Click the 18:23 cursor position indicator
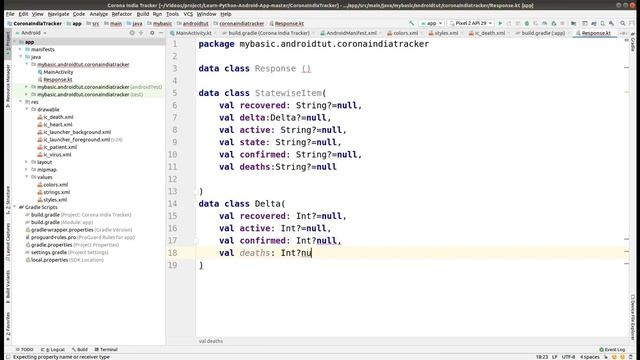The width and height of the screenshot is (640, 360). (542, 357)
